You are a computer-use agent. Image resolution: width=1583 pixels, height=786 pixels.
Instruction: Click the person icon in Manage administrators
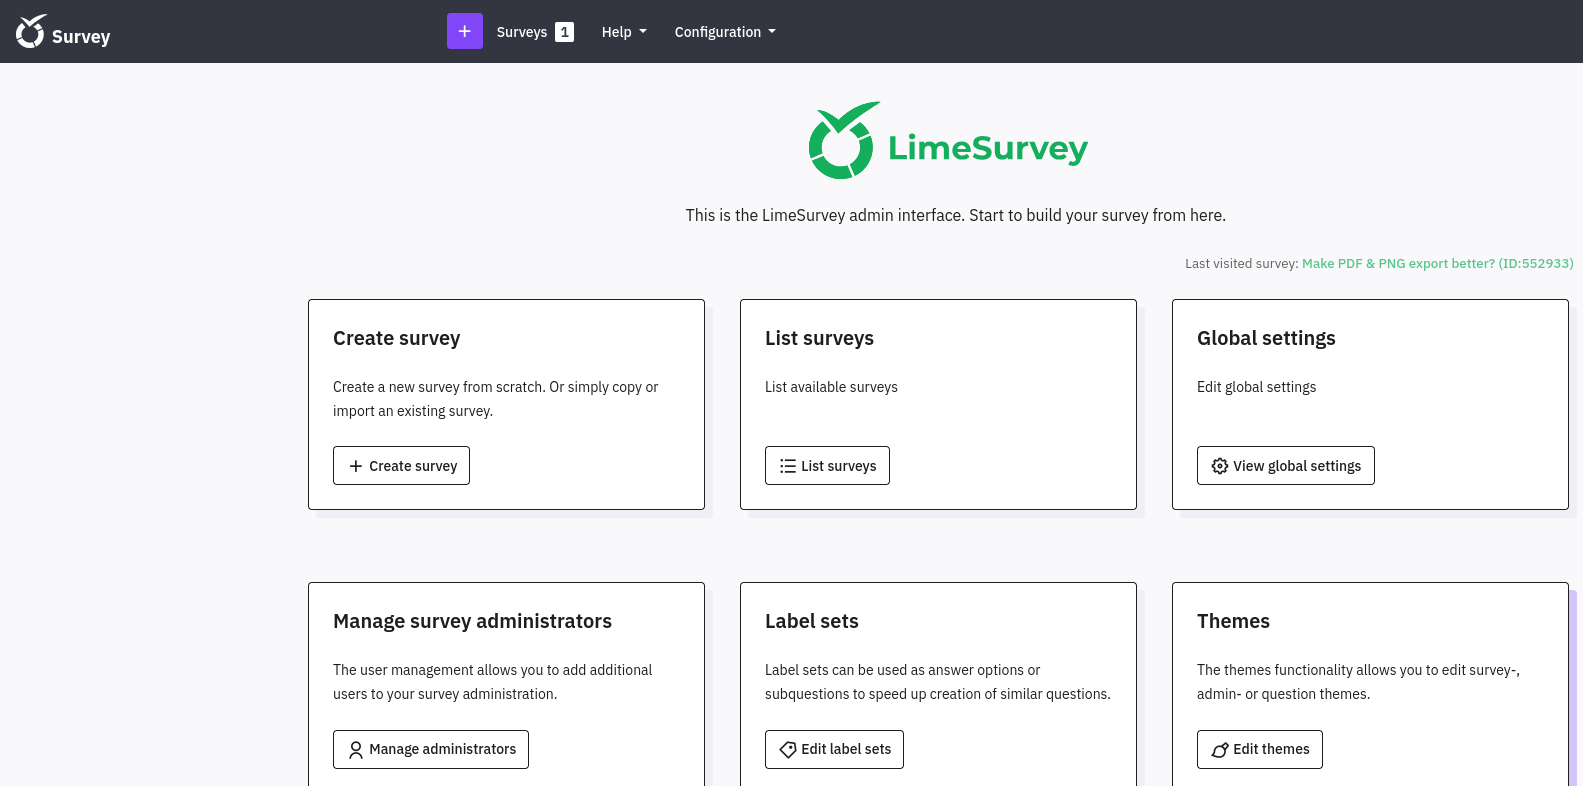(355, 750)
